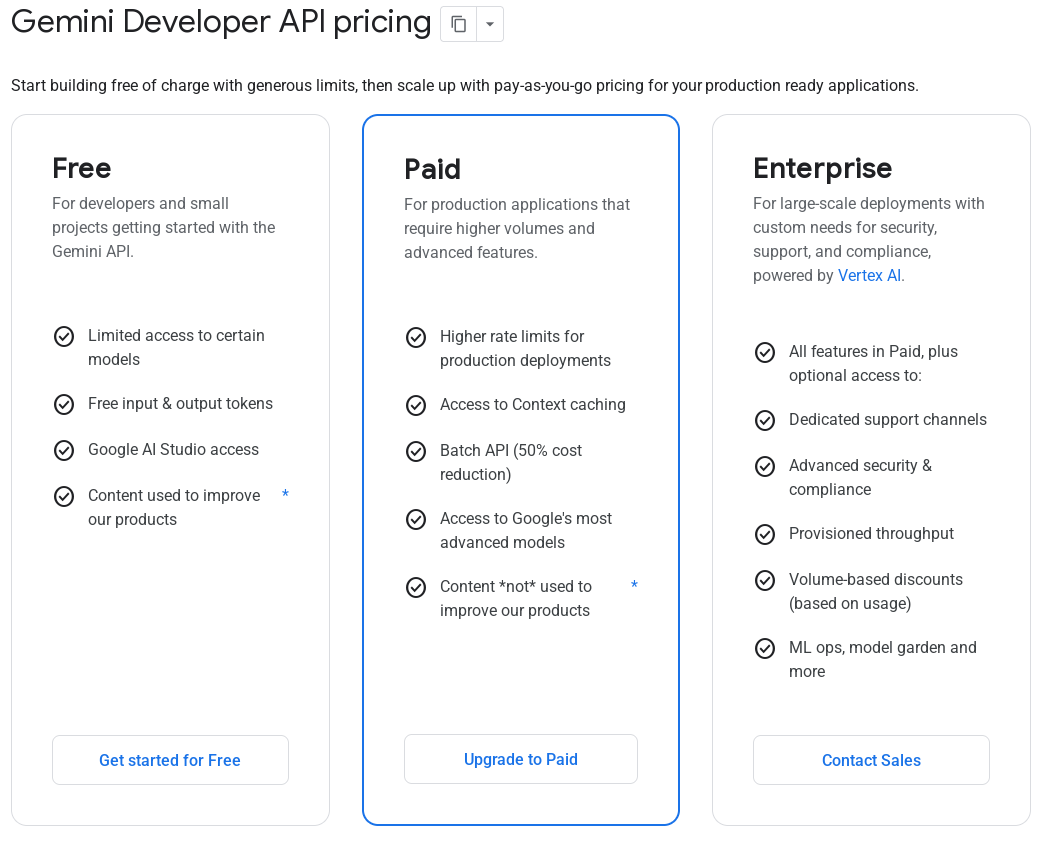Click the text ML ops, model garden and more
The width and height of the screenshot is (1045, 841).
[882, 659]
